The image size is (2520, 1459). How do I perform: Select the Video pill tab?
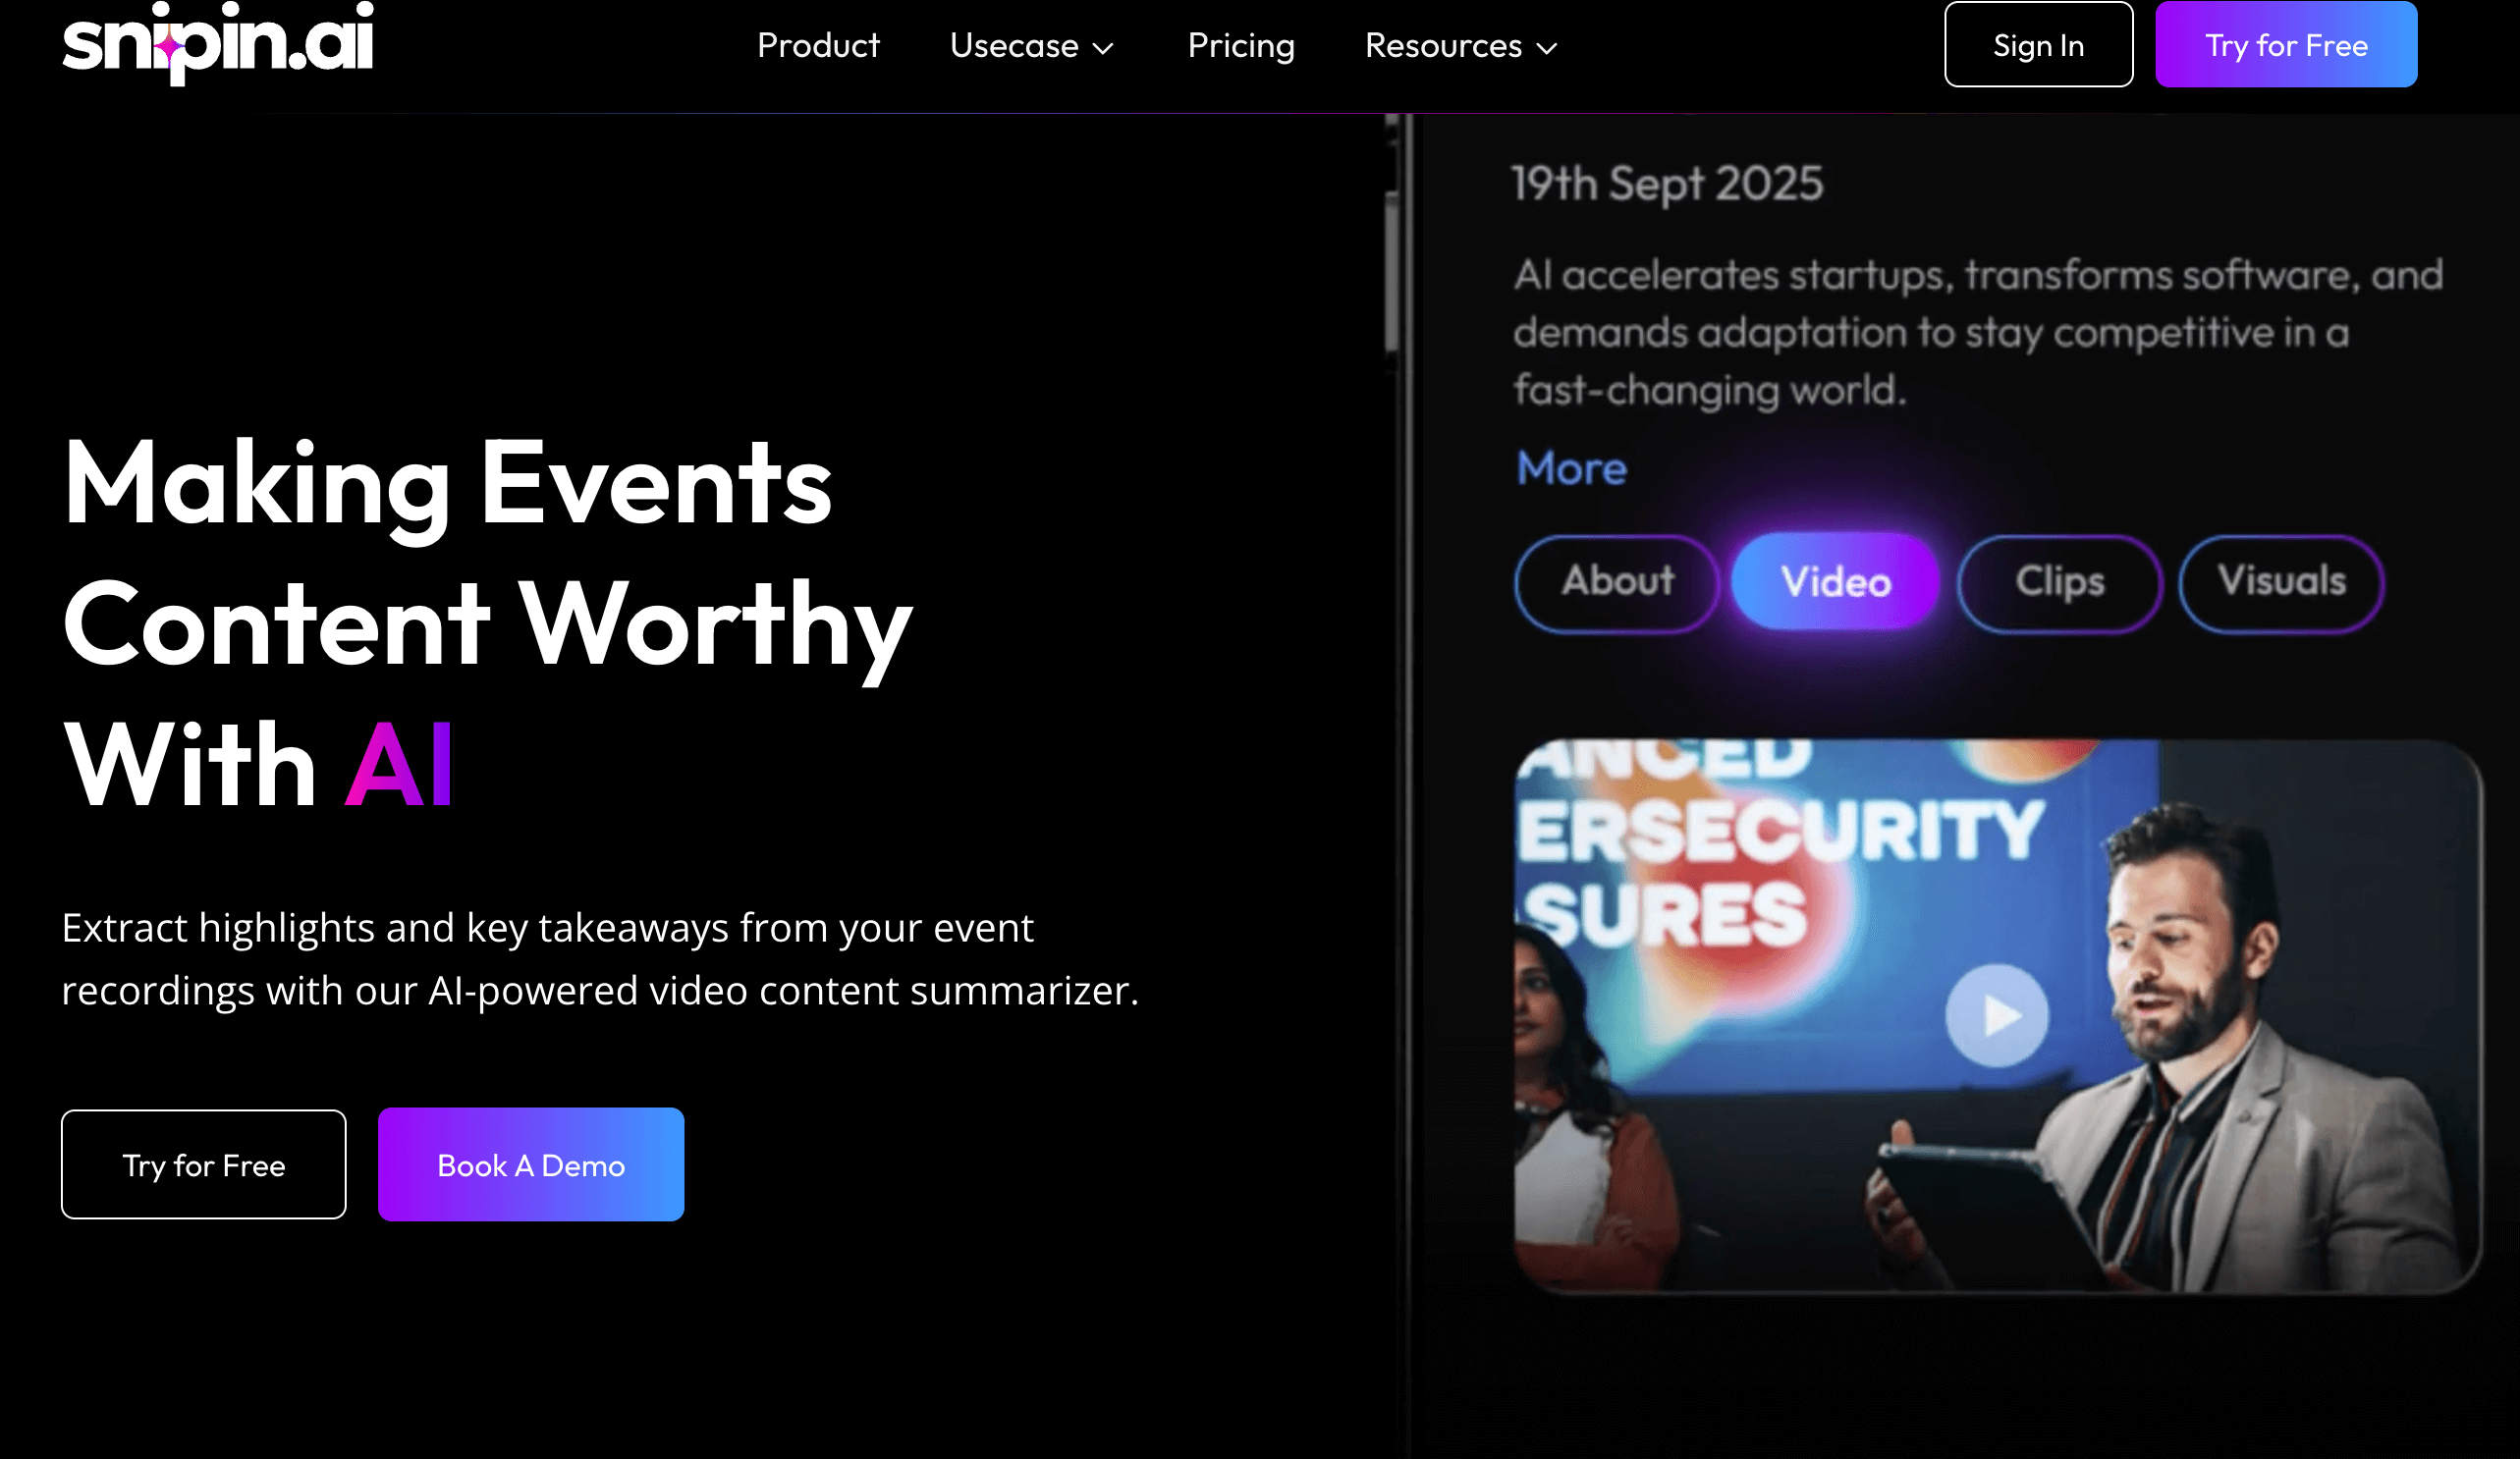(1835, 582)
